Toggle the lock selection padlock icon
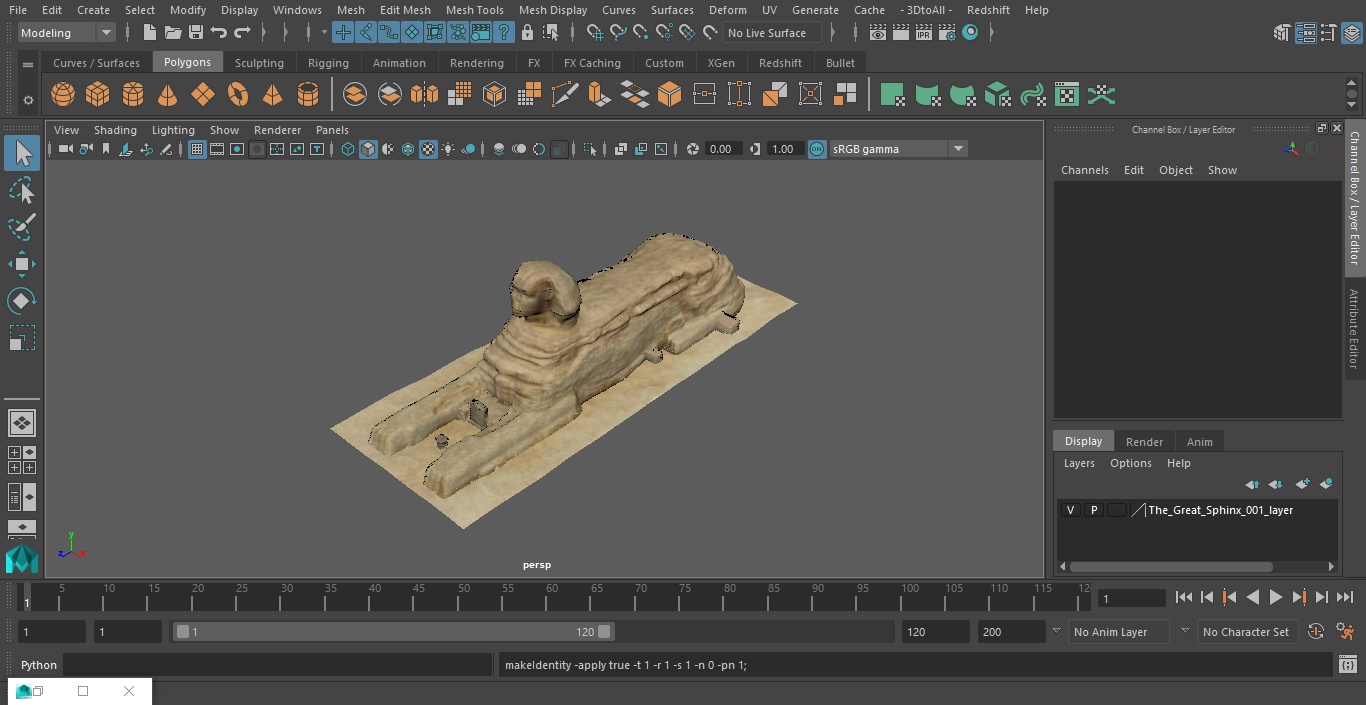 (x=527, y=33)
